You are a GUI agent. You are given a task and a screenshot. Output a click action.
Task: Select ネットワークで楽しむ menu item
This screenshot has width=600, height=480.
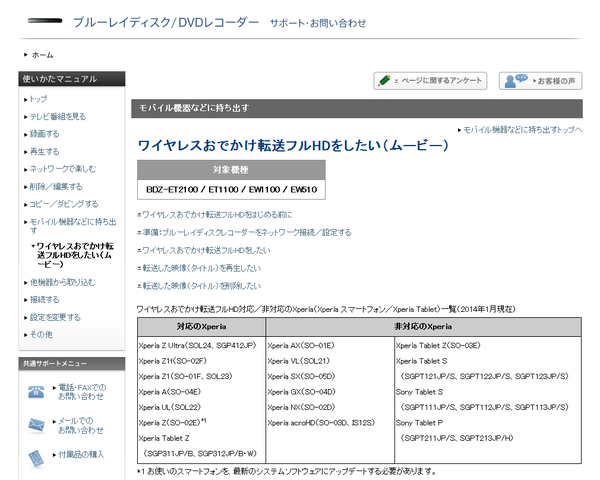[63, 169]
